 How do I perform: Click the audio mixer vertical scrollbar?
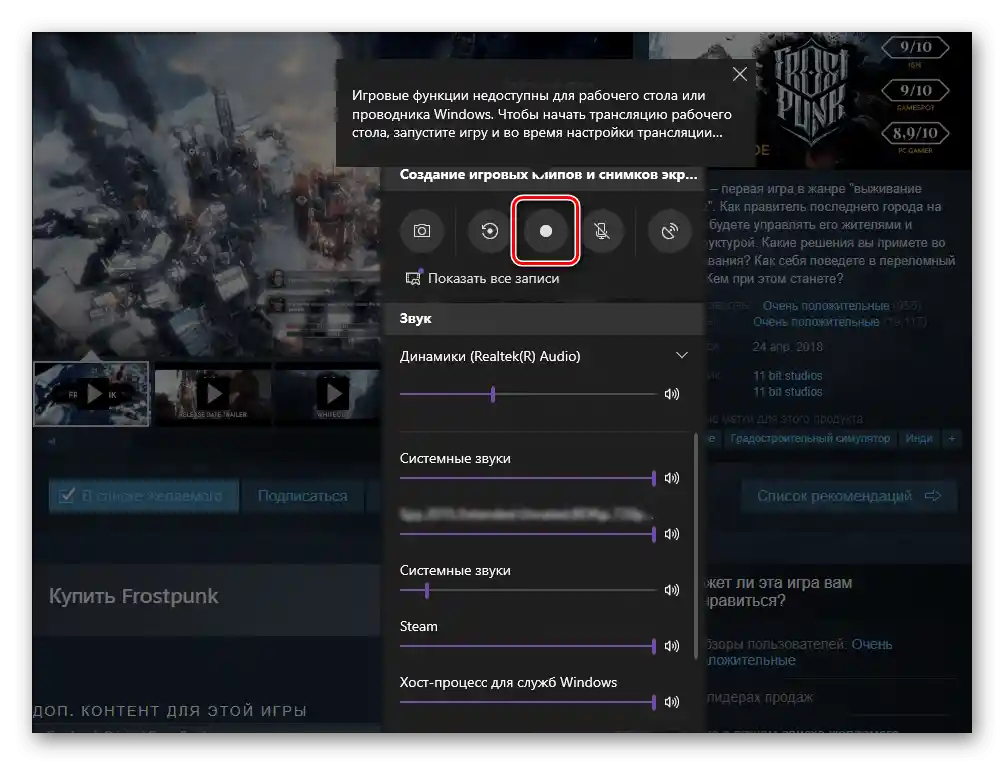tap(696, 547)
